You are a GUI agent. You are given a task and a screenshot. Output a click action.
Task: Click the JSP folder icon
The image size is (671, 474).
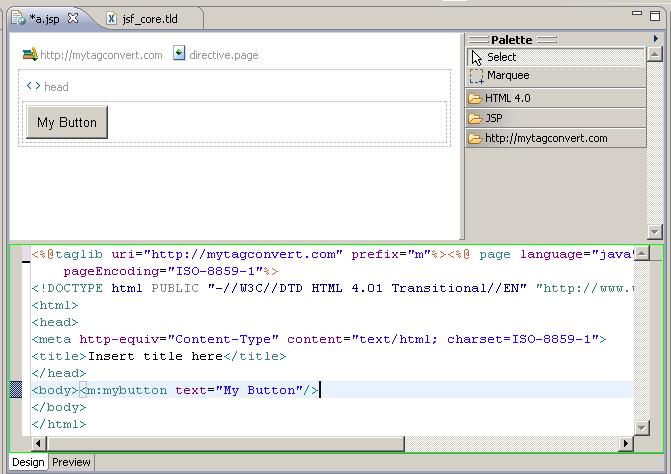pyautogui.click(x=475, y=118)
